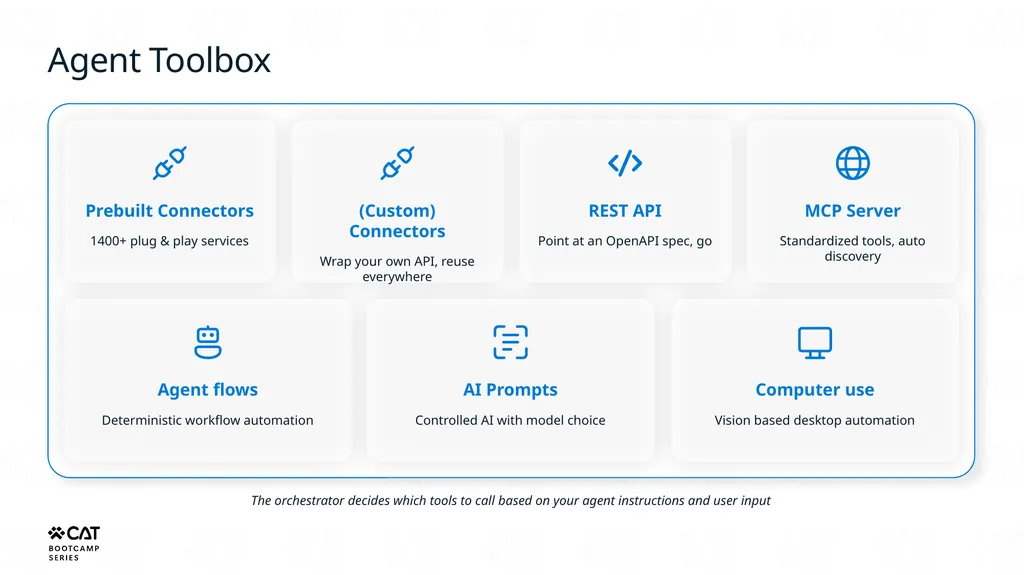Select the Computer use heading

click(815, 389)
